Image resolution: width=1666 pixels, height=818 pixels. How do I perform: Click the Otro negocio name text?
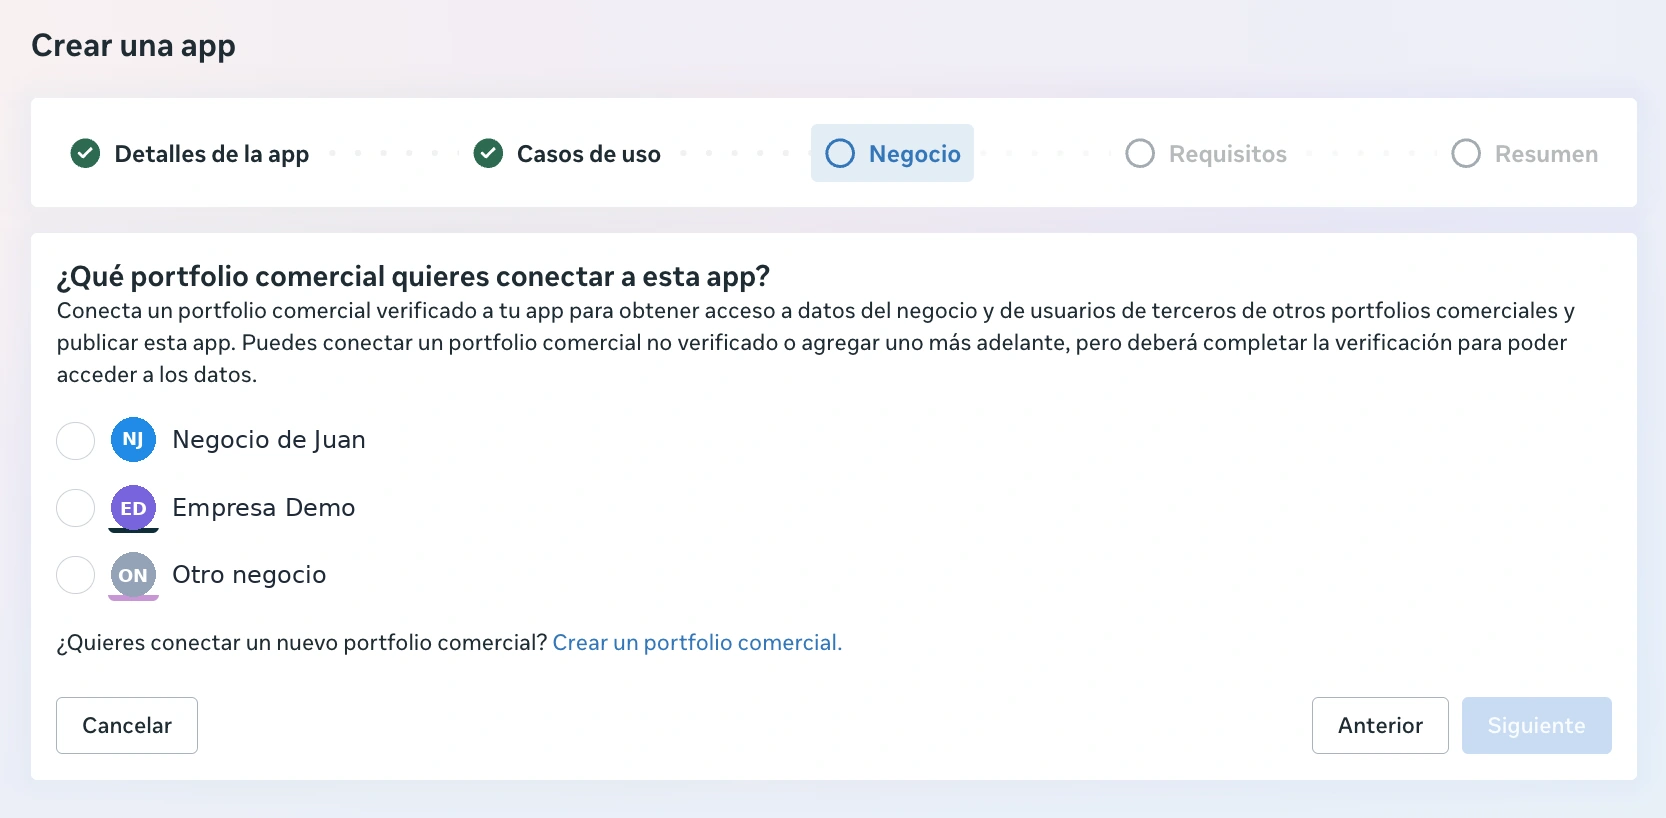click(249, 575)
